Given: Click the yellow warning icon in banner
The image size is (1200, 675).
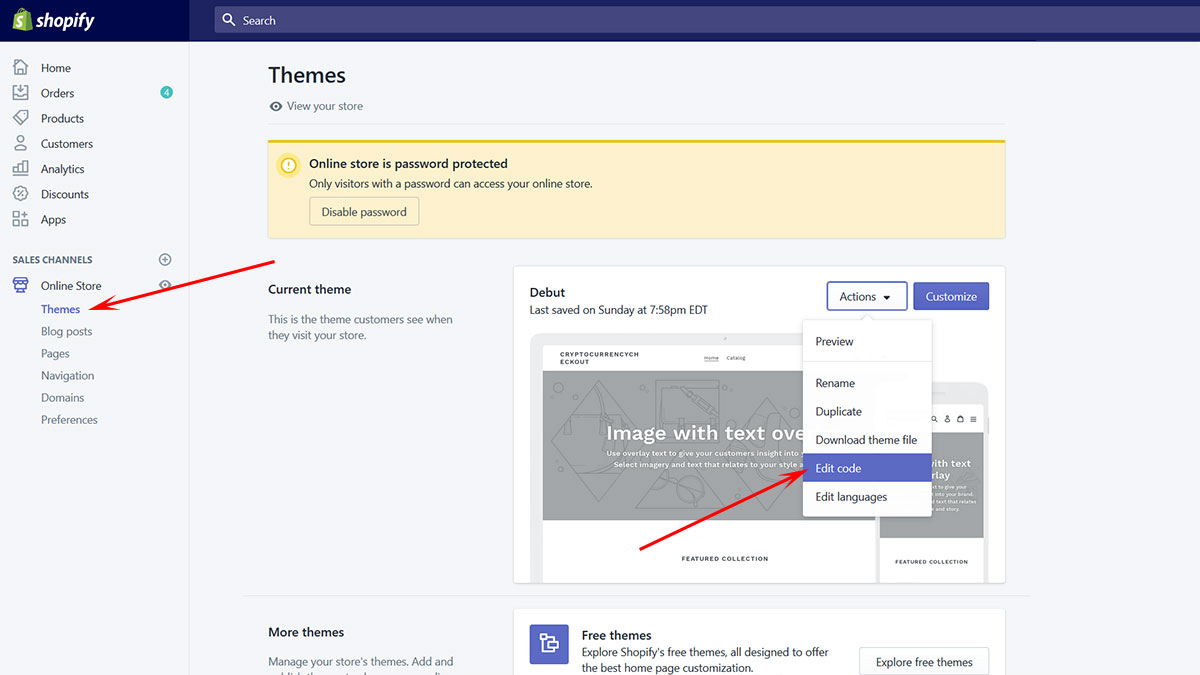Looking at the screenshot, I should point(289,166).
